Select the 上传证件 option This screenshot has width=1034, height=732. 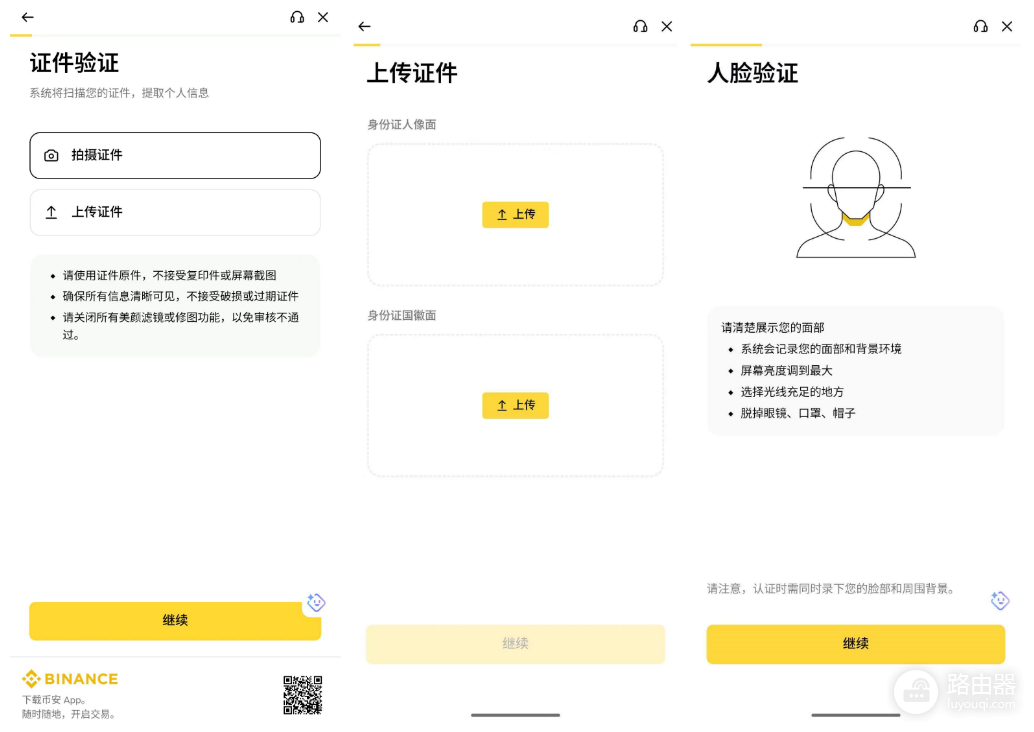175,212
